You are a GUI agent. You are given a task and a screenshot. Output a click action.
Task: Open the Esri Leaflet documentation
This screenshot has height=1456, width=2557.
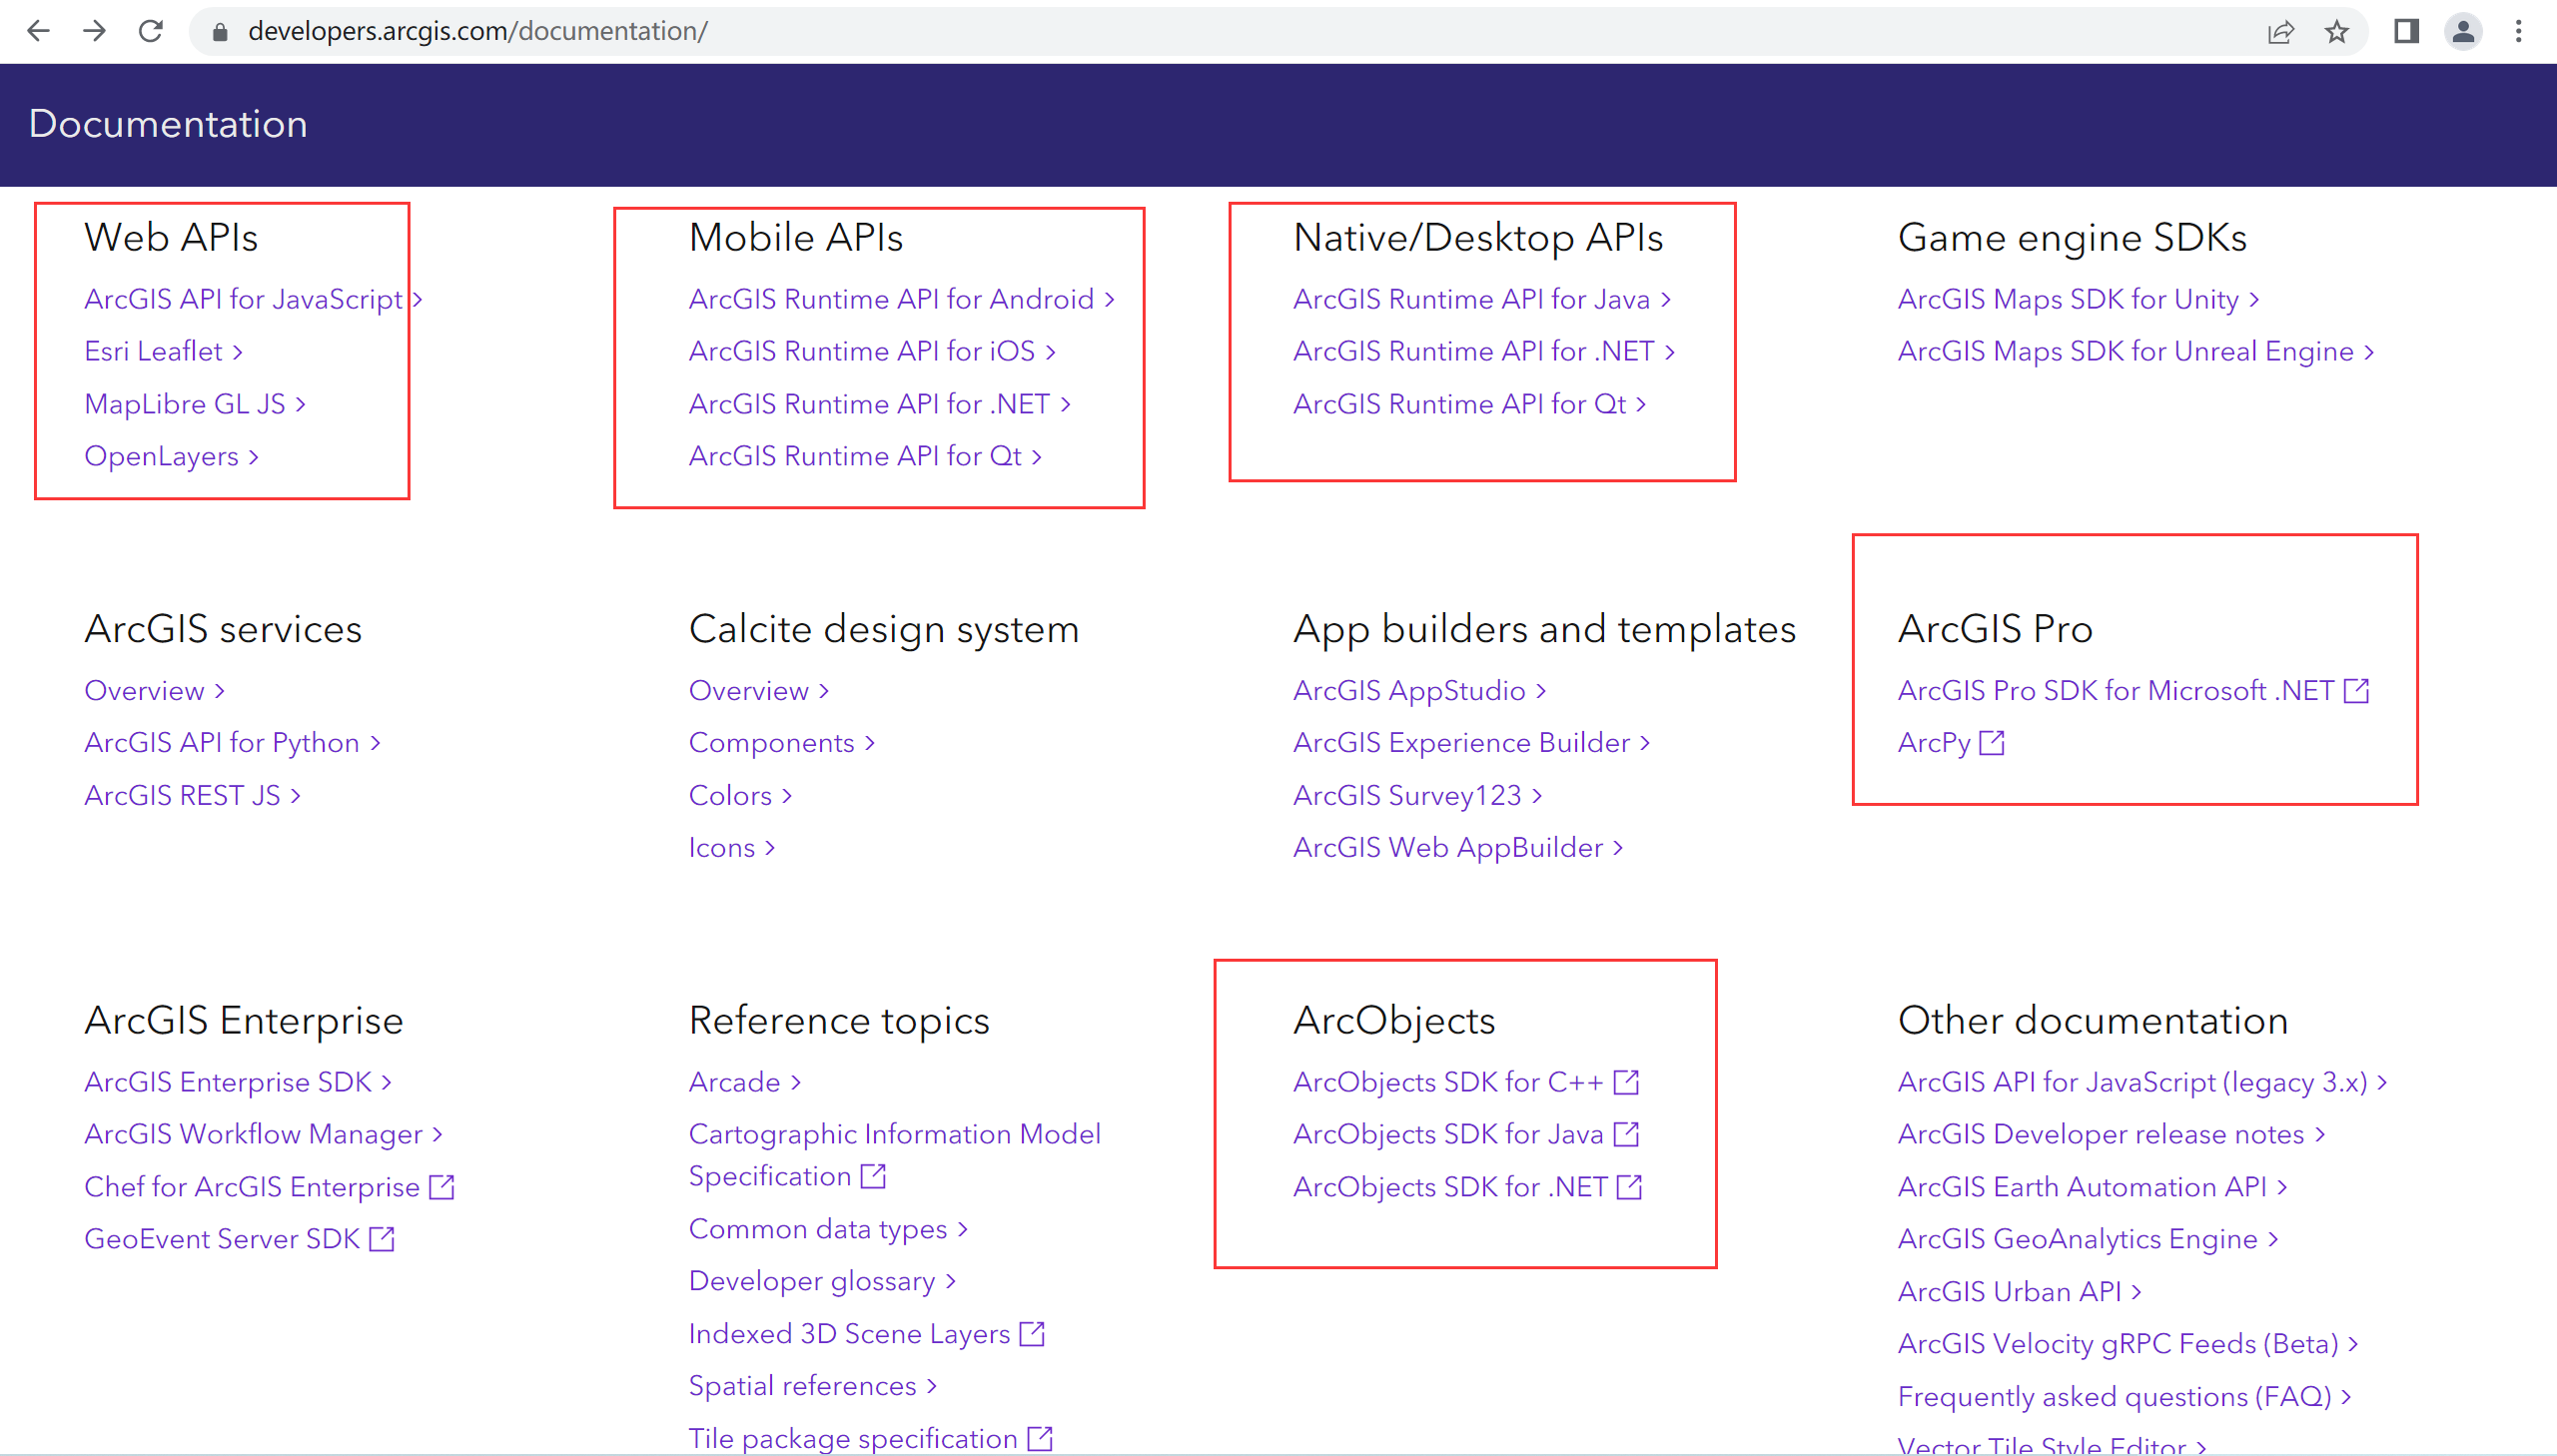(x=163, y=351)
